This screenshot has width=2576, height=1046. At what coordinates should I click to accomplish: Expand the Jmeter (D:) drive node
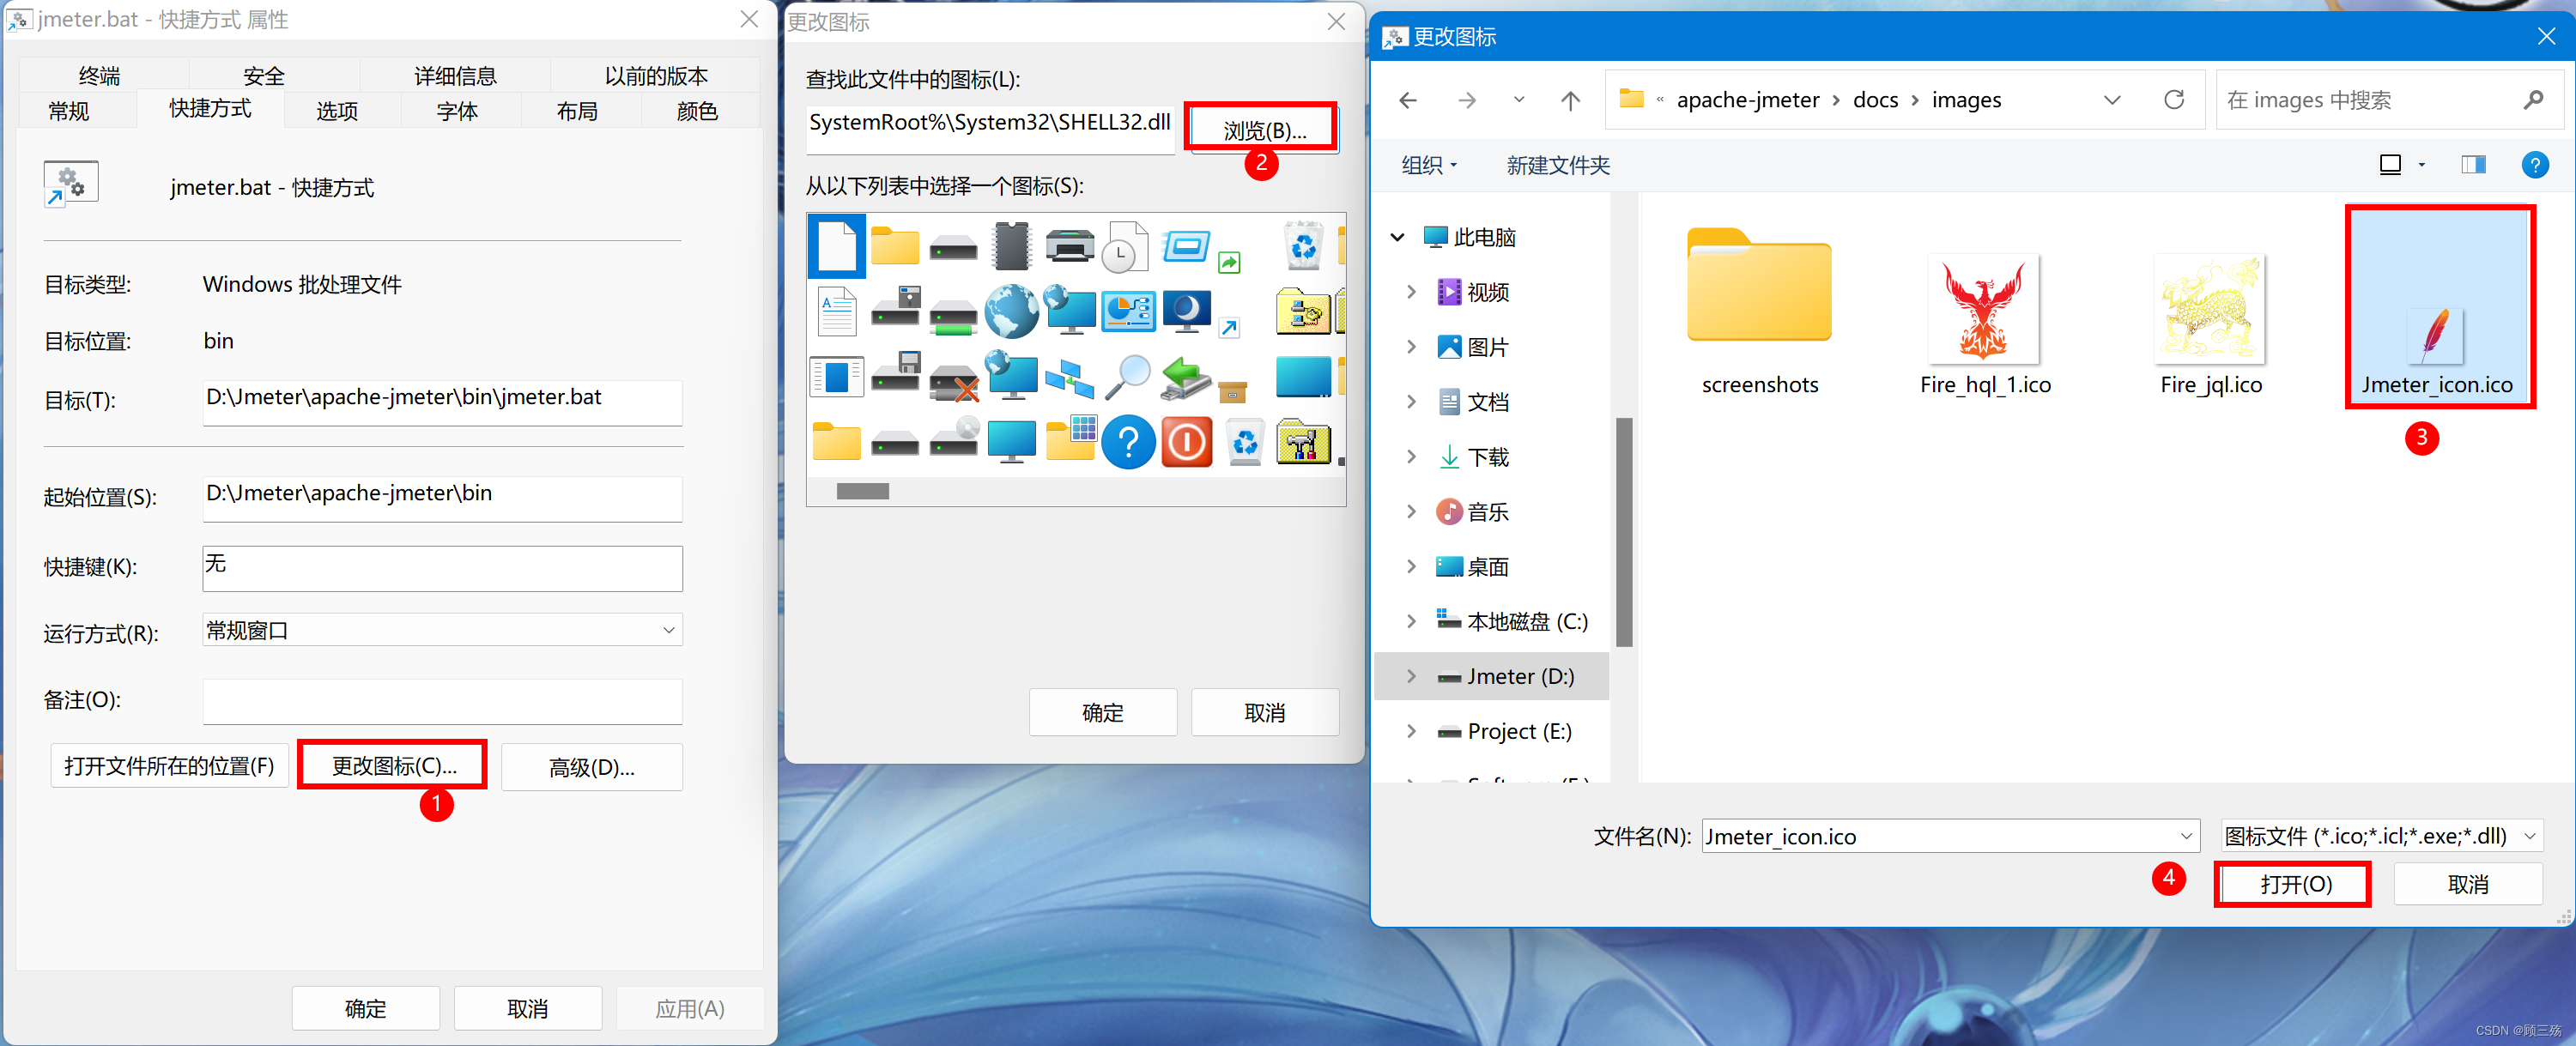[x=1411, y=677]
